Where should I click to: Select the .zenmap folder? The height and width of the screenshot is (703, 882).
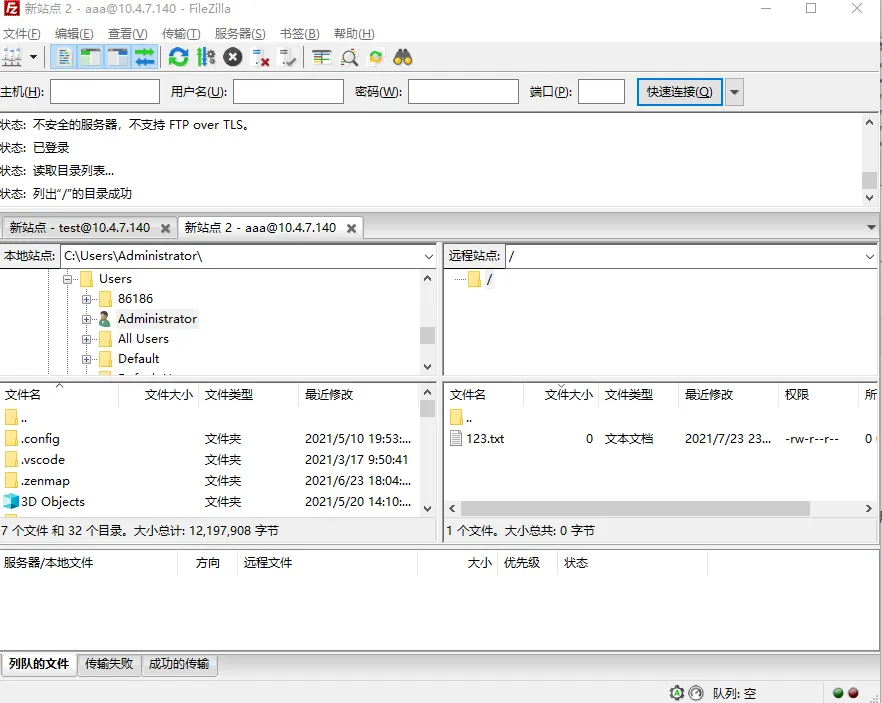click(45, 481)
